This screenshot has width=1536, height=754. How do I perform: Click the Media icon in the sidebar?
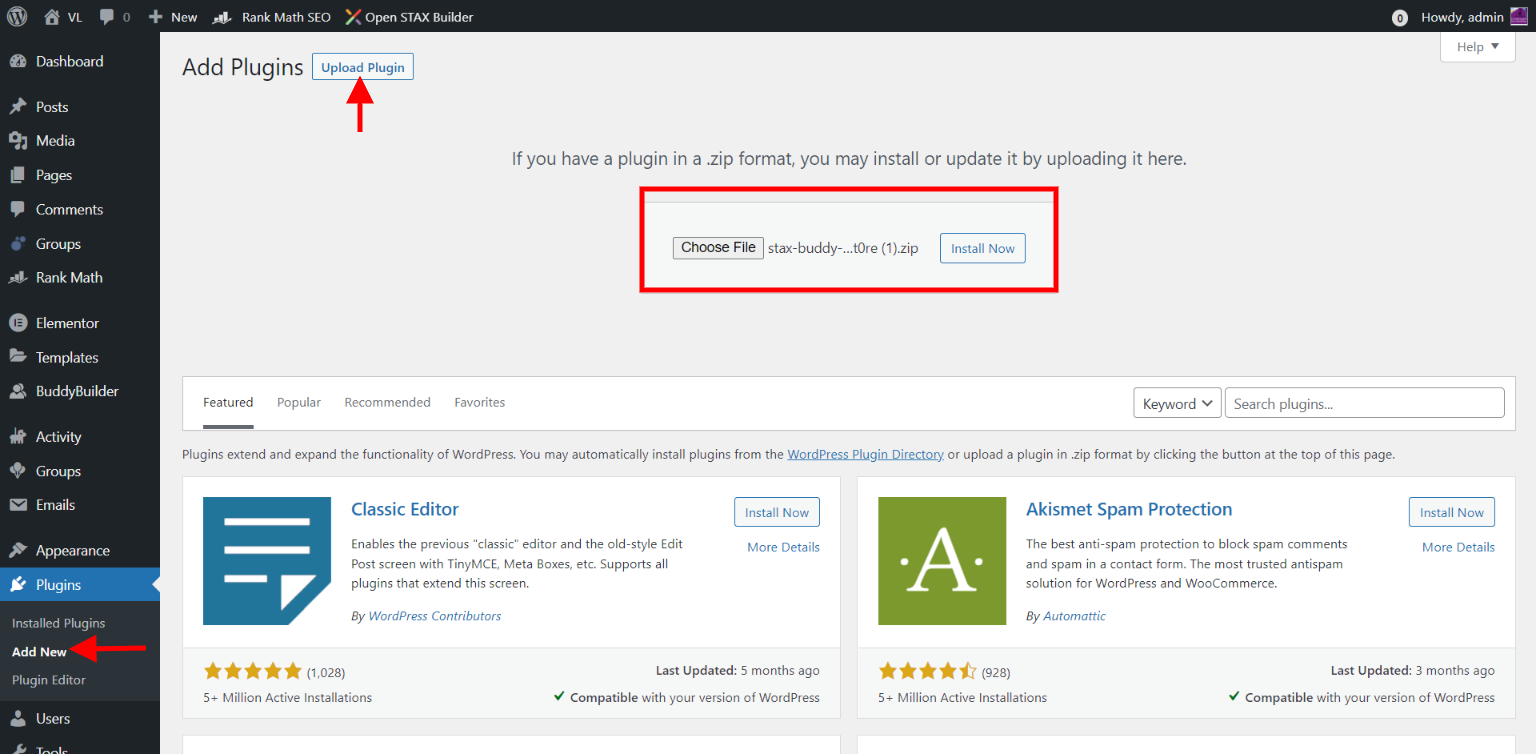pos(18,141)
